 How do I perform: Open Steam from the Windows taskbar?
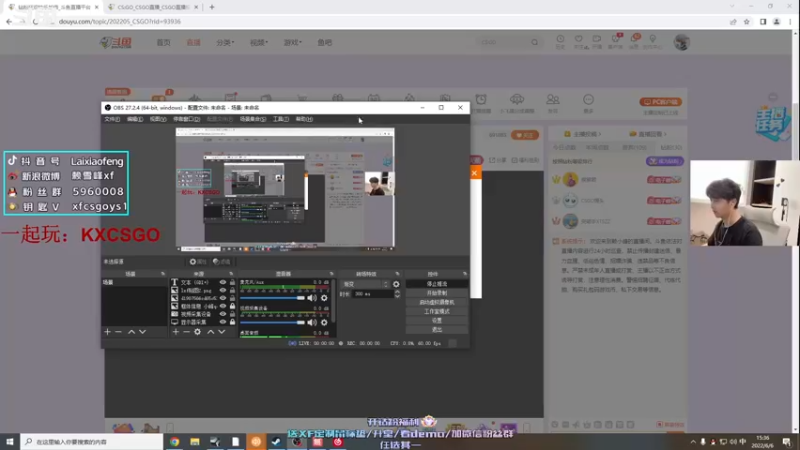coord(277,442)
